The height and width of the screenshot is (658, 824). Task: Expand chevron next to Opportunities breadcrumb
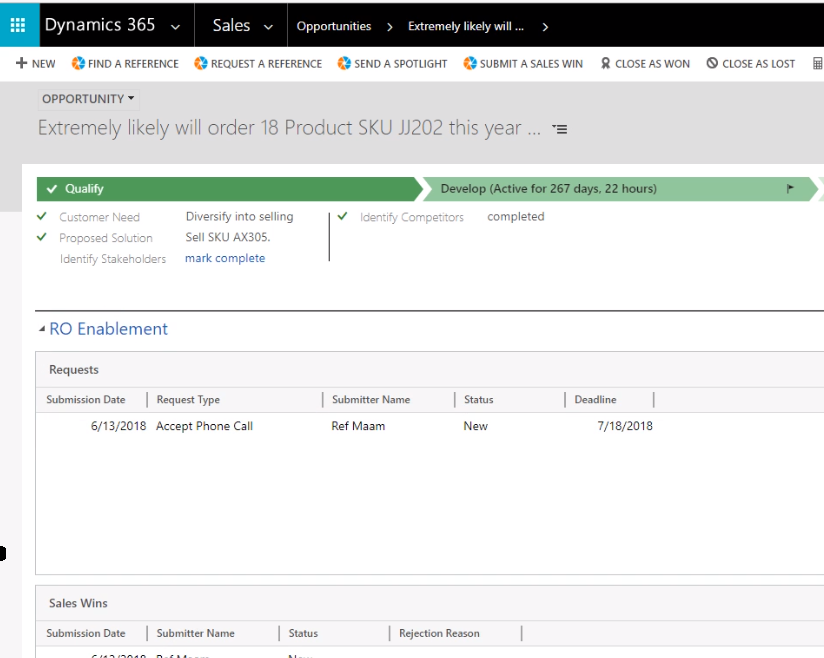pos(389,27)
